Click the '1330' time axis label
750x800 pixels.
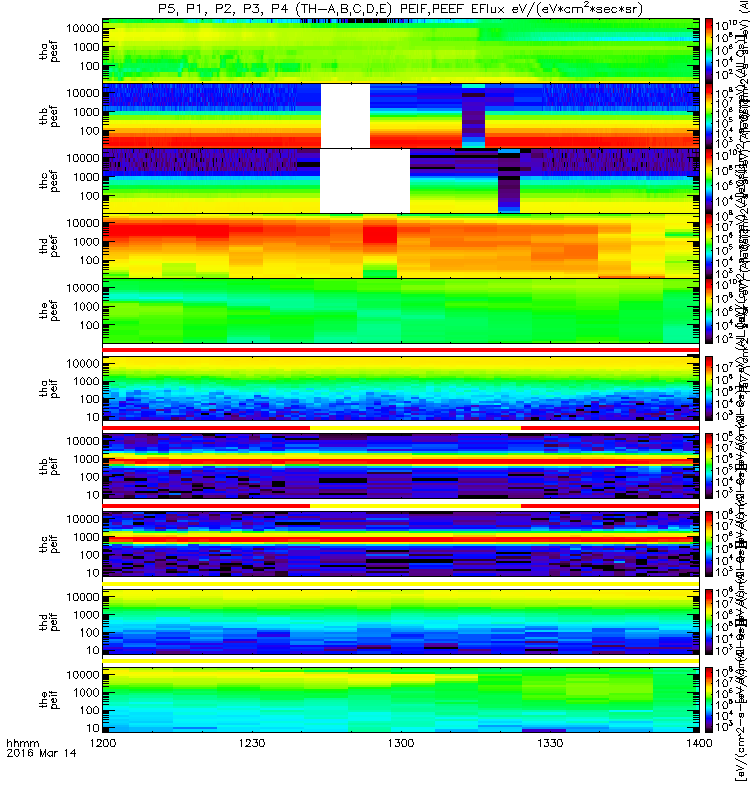(550, 743)
